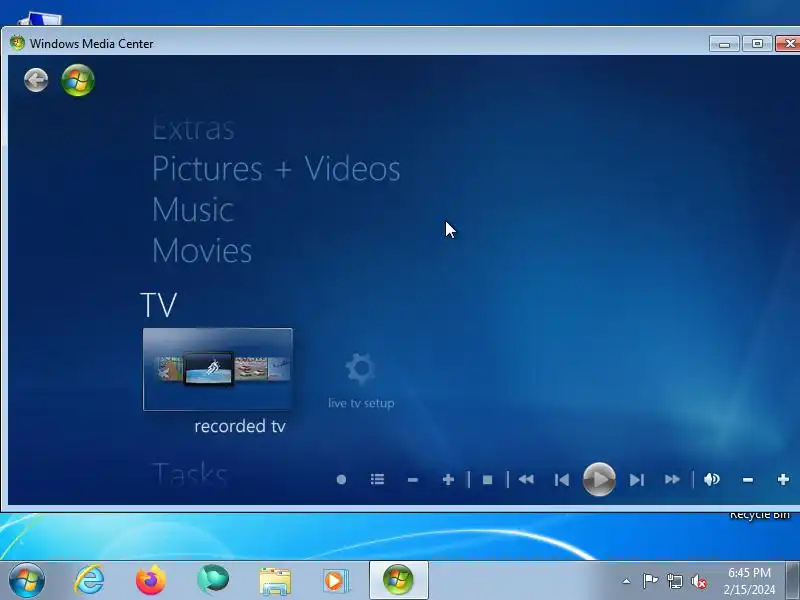Select the Movies category
This screenshot has width=800, height=600.
pyautogui.click(x=202, y=251)
